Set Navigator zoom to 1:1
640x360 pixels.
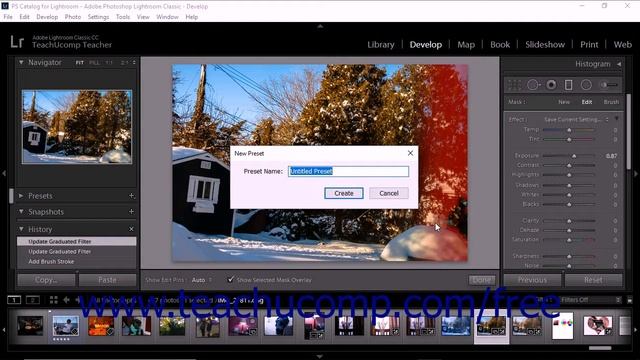tap(109, 62)
